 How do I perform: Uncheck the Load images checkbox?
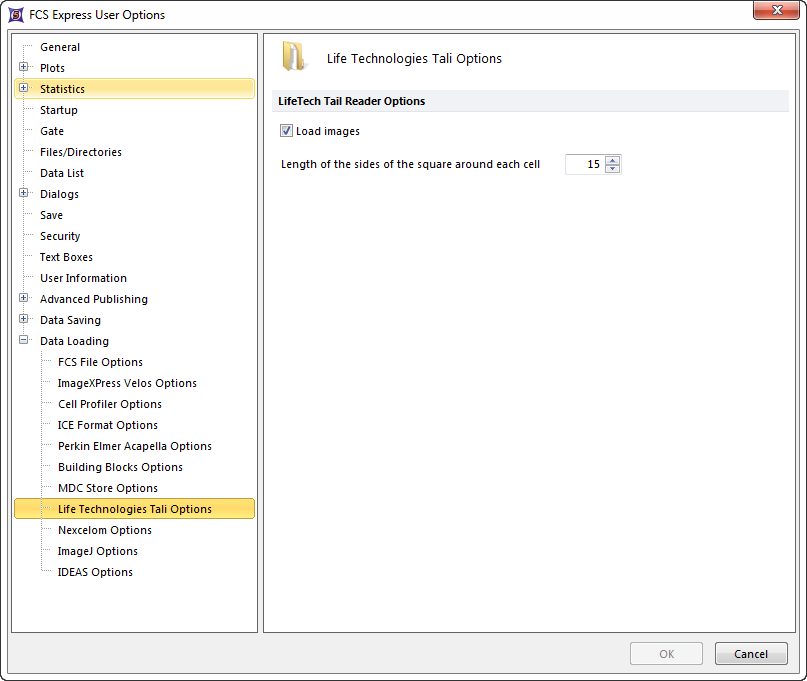287,131
